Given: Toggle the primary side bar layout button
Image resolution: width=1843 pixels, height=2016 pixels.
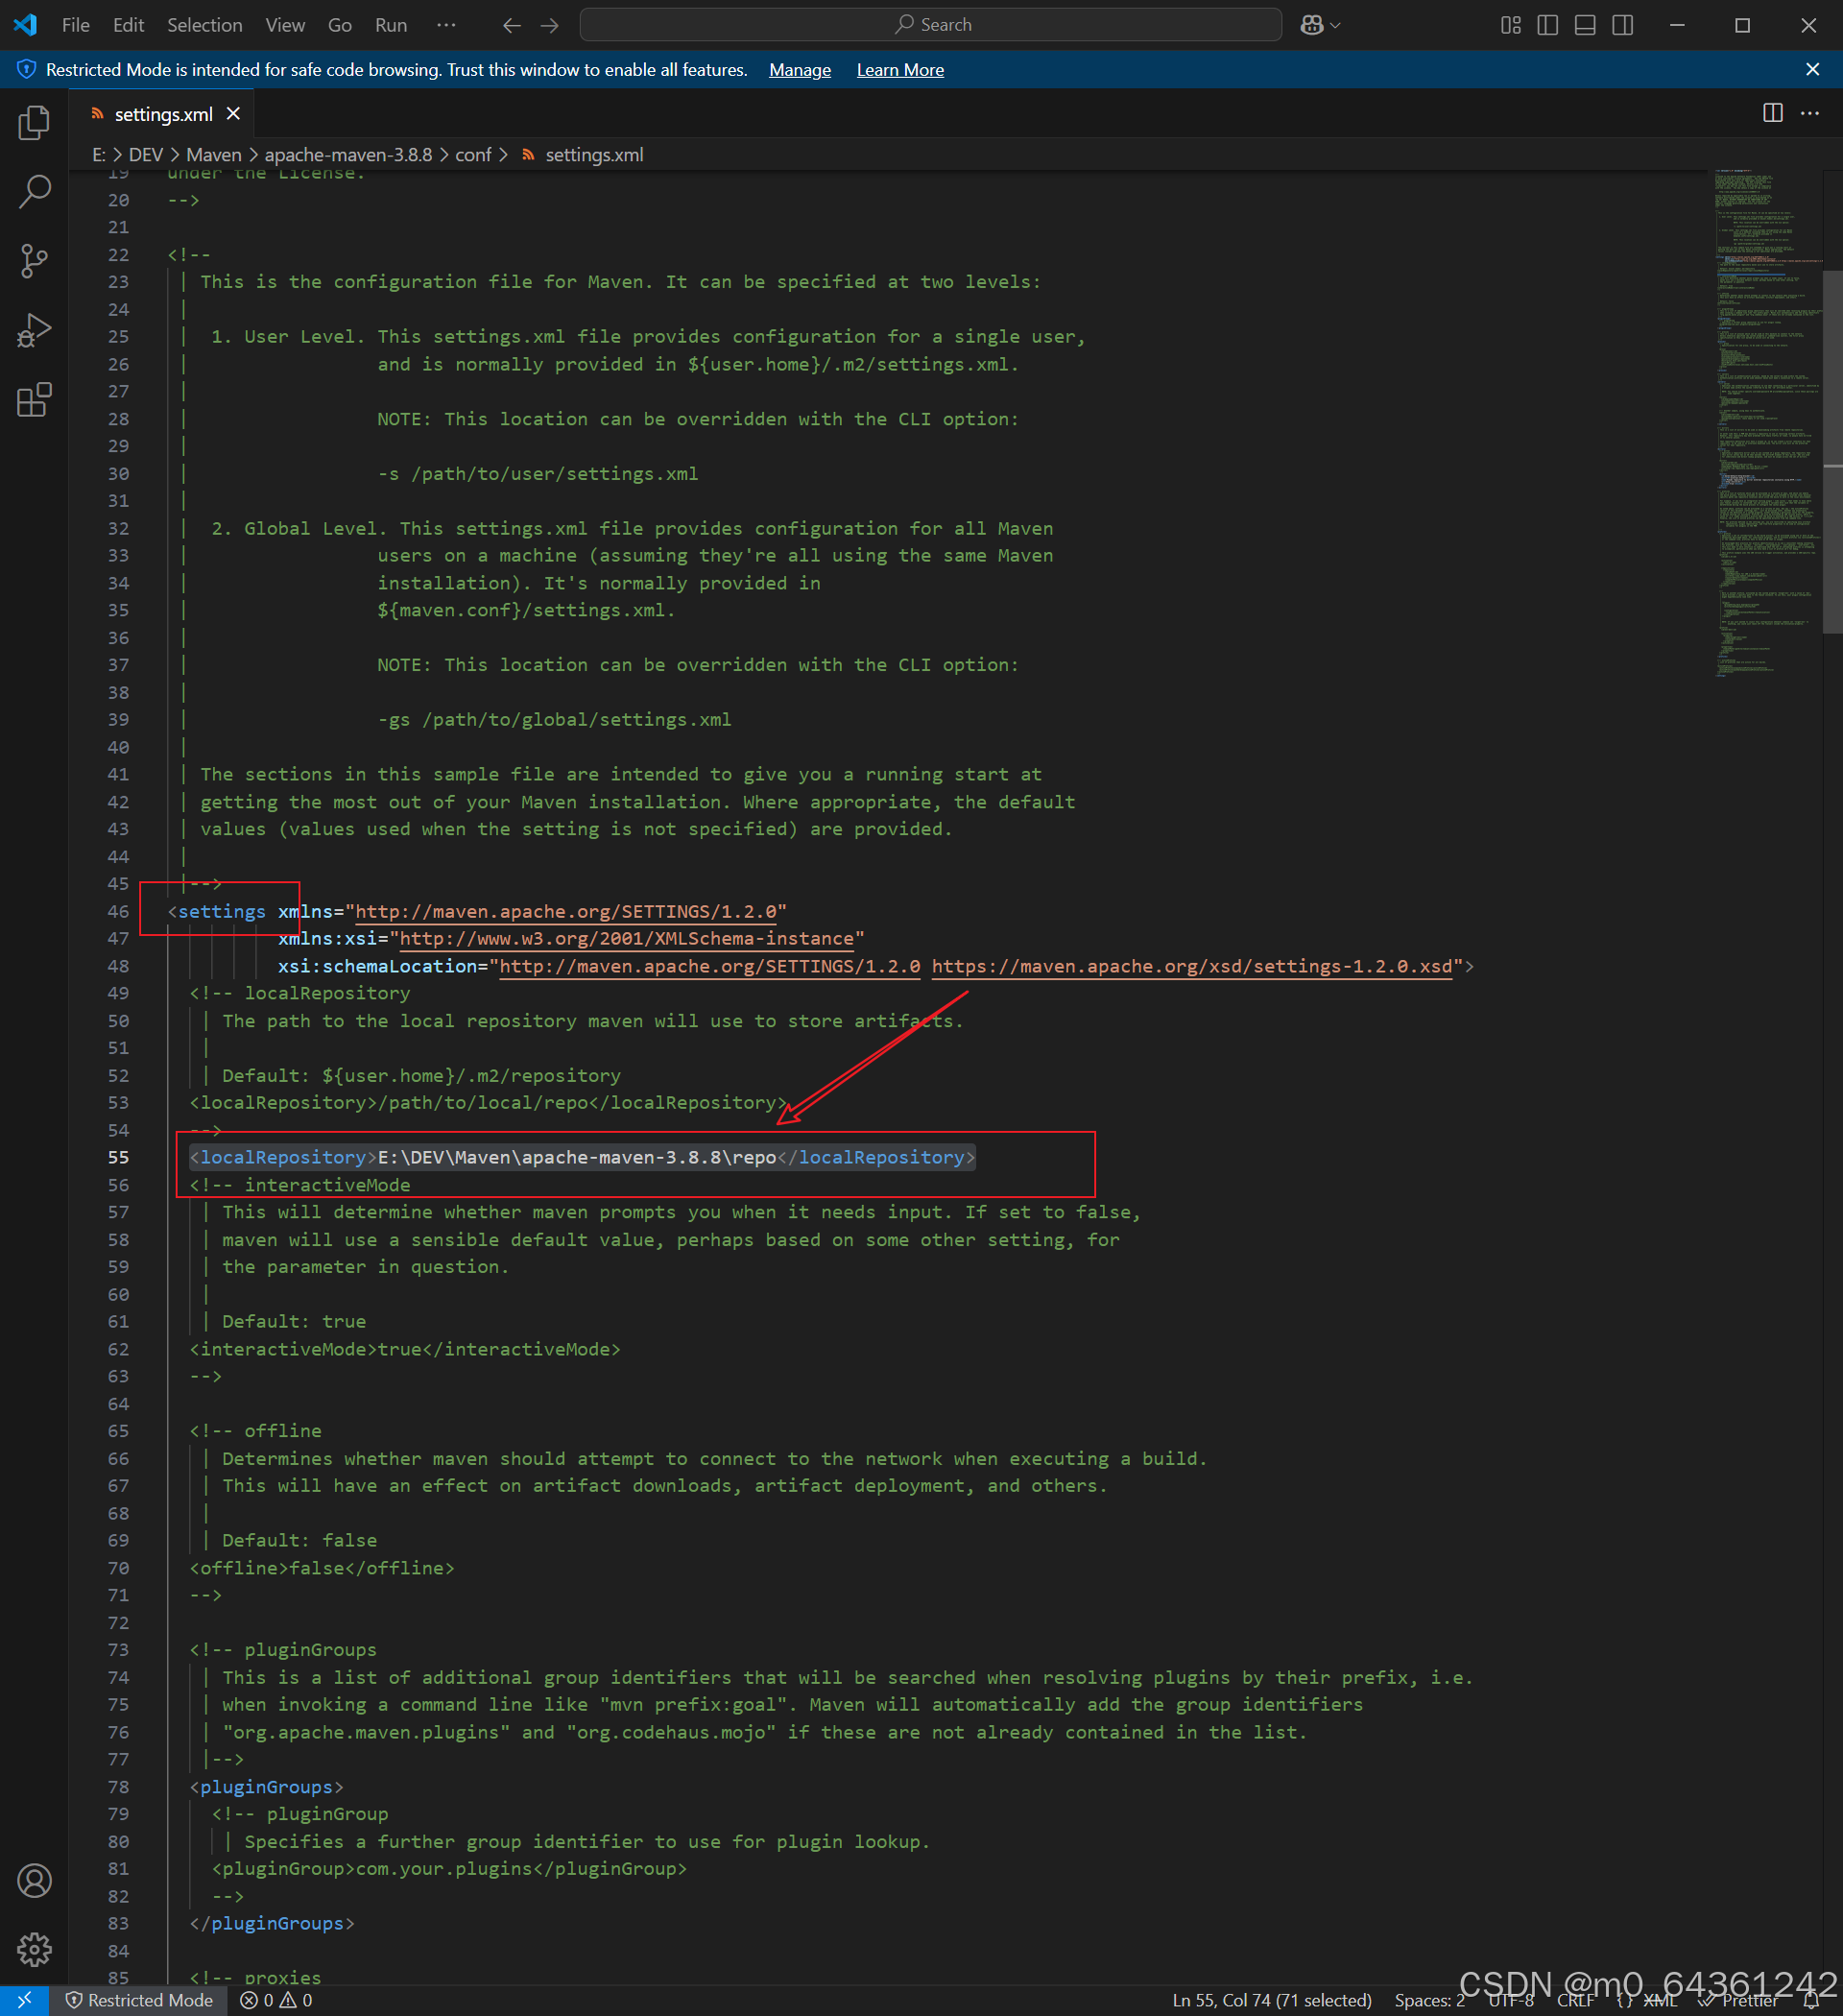Looking at the screenshot, I should pyautogui.click(x=1547, y=25).
